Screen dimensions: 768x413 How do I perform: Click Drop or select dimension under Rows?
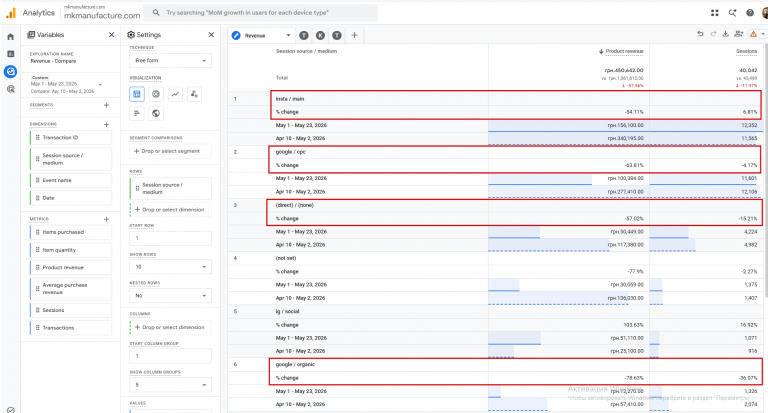click(170, 210)
